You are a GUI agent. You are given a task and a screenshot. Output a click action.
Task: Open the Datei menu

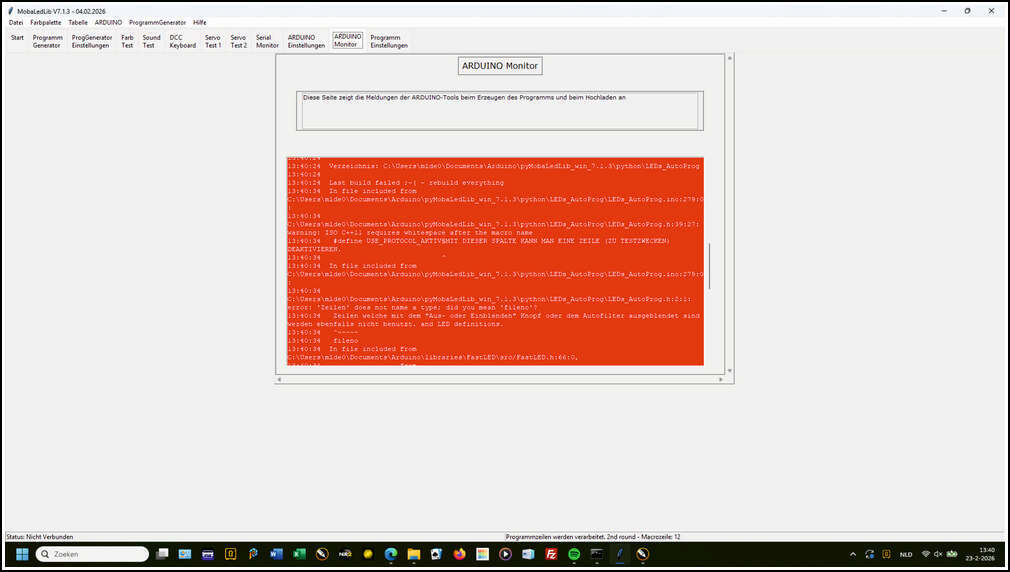coord(16,22)
